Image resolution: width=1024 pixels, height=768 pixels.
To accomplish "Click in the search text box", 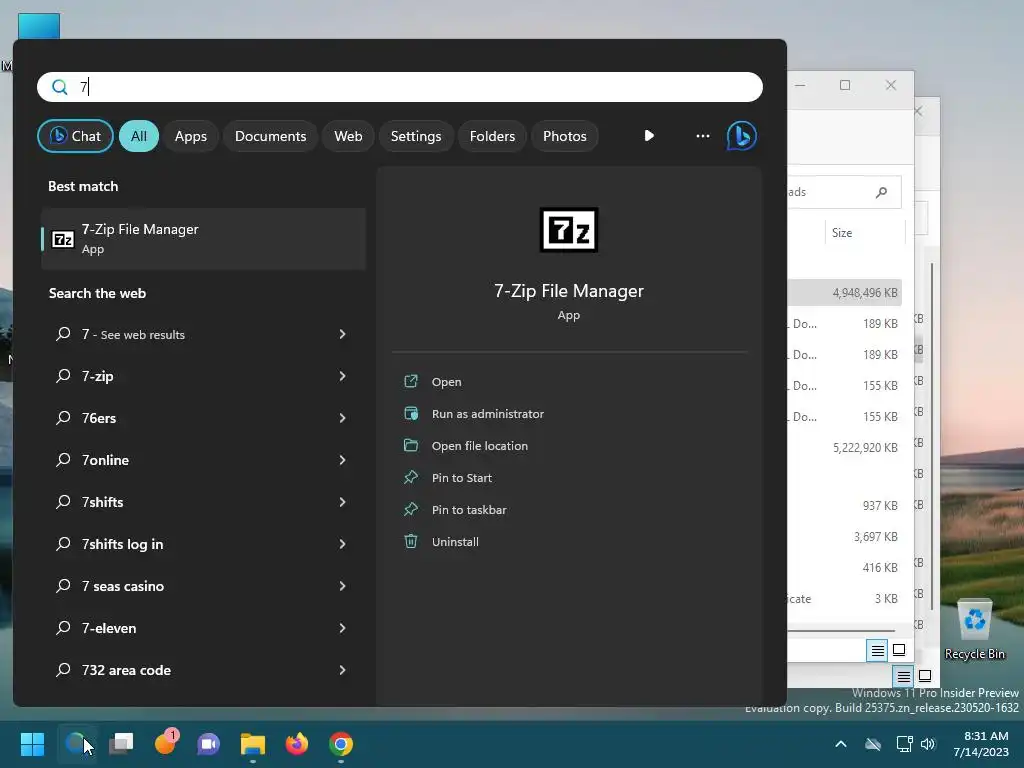I will [400, 87].
